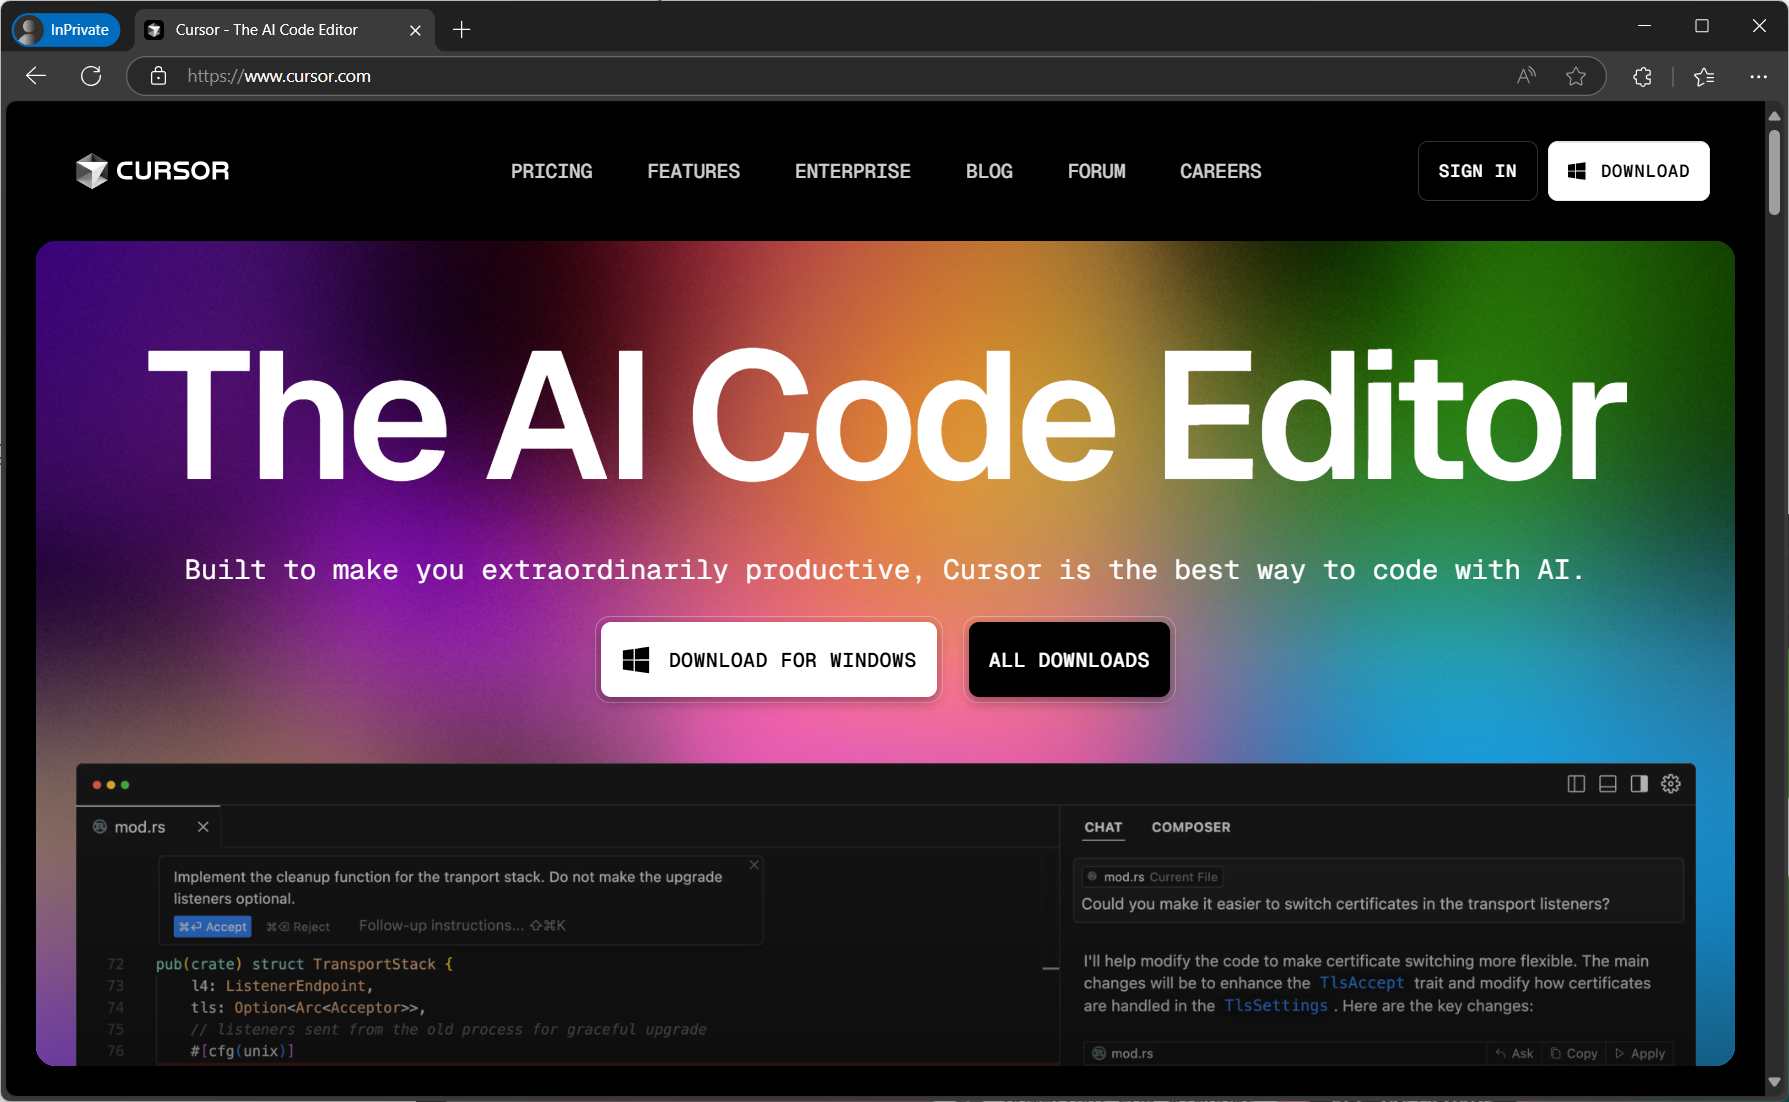Click red close dot of editor window
The width and height of the screenshot is (1789, 1102).
pyautogui.click(x=97, y=785)
